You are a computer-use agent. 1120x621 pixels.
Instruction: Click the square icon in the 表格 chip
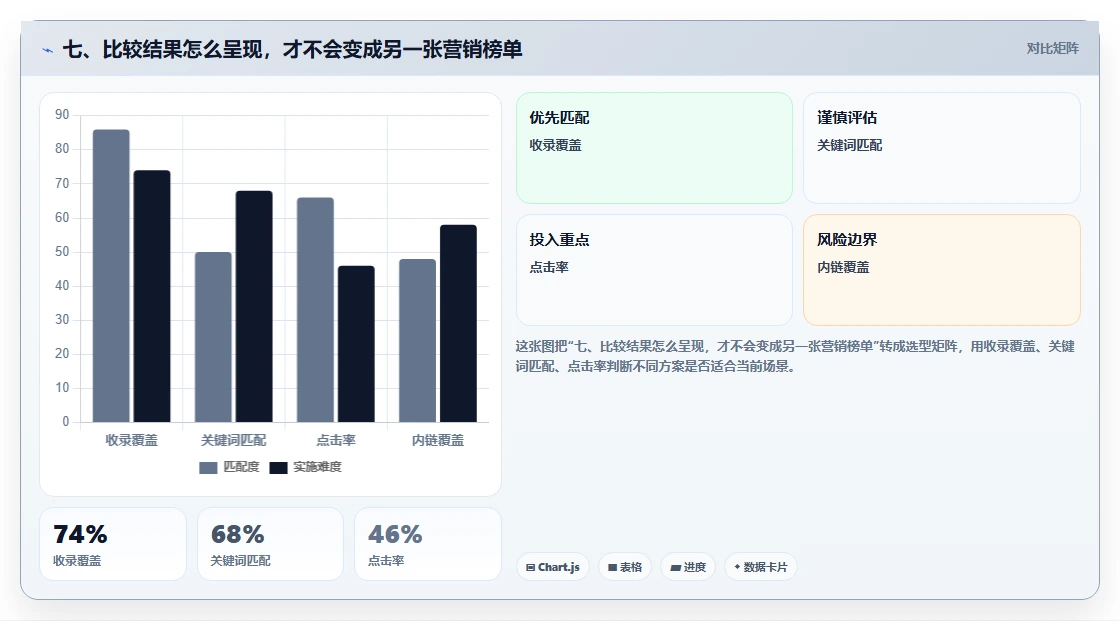[x=612, y=567]
